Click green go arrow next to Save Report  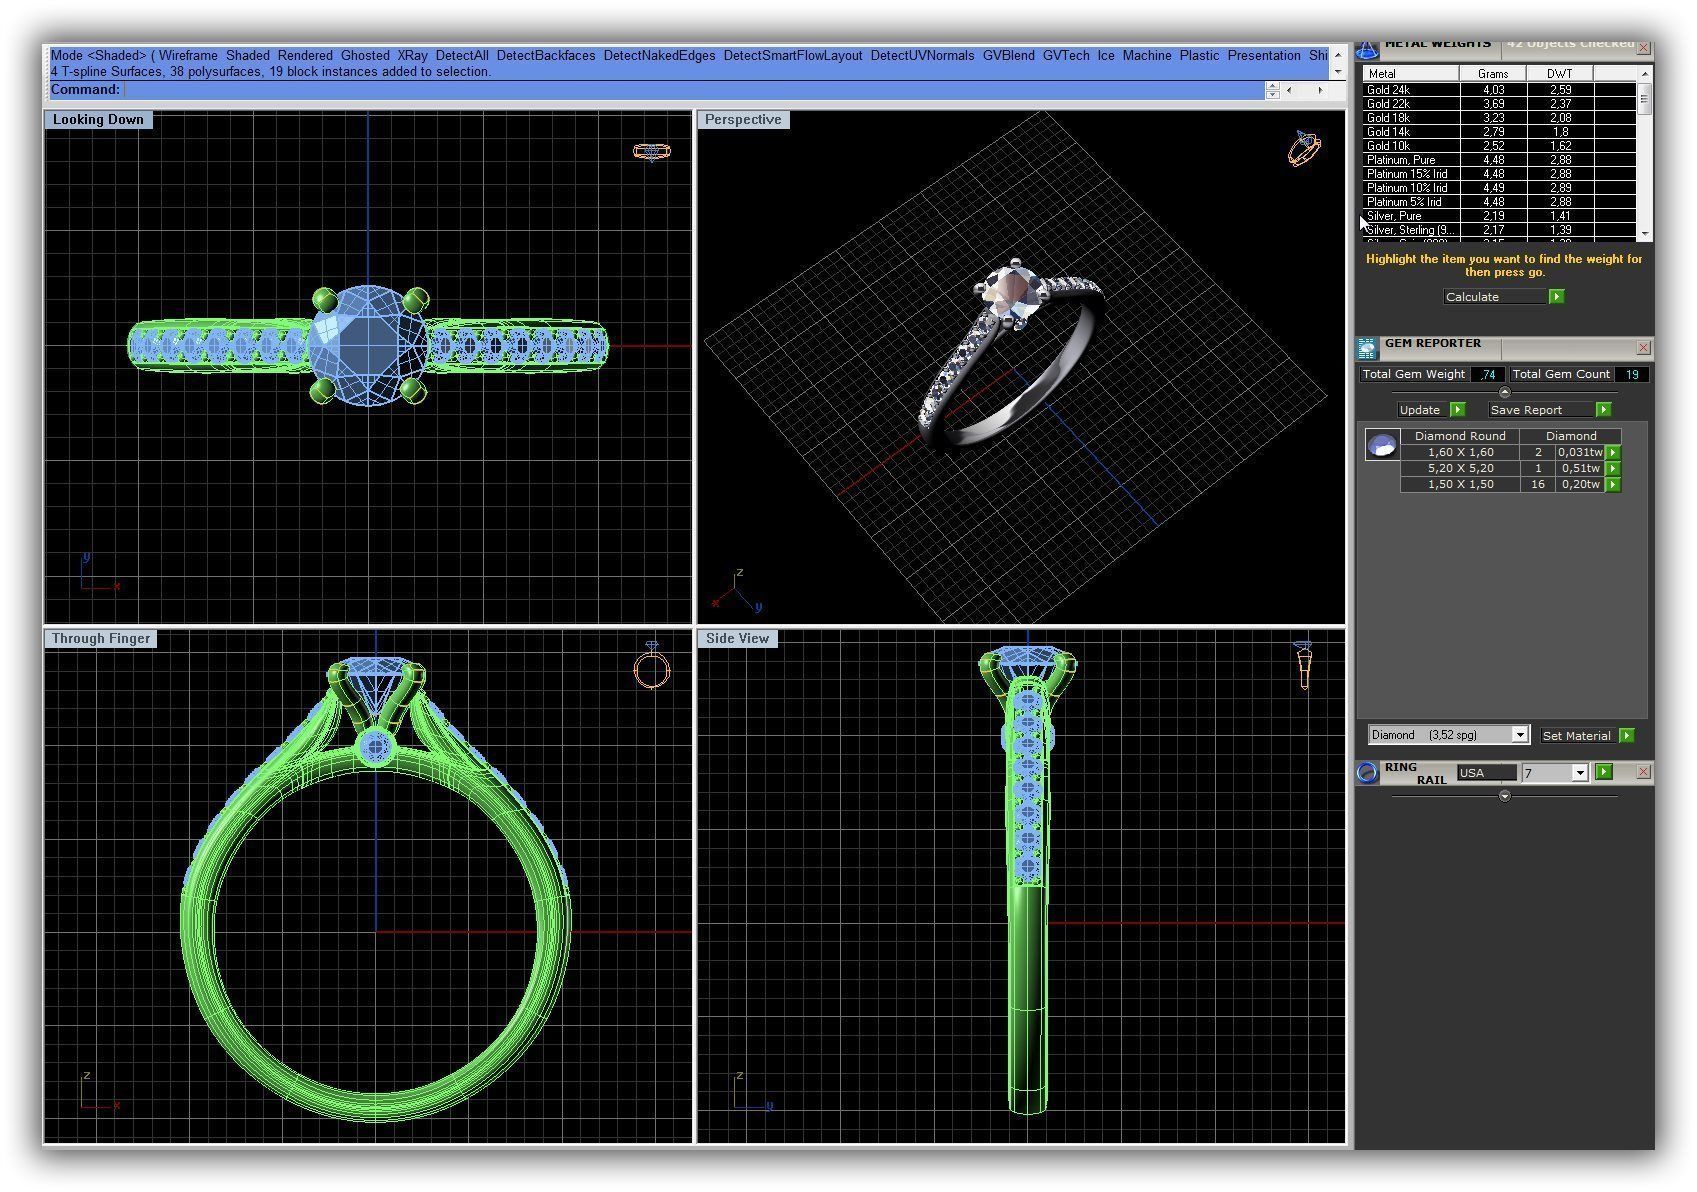coord(1603,410)
